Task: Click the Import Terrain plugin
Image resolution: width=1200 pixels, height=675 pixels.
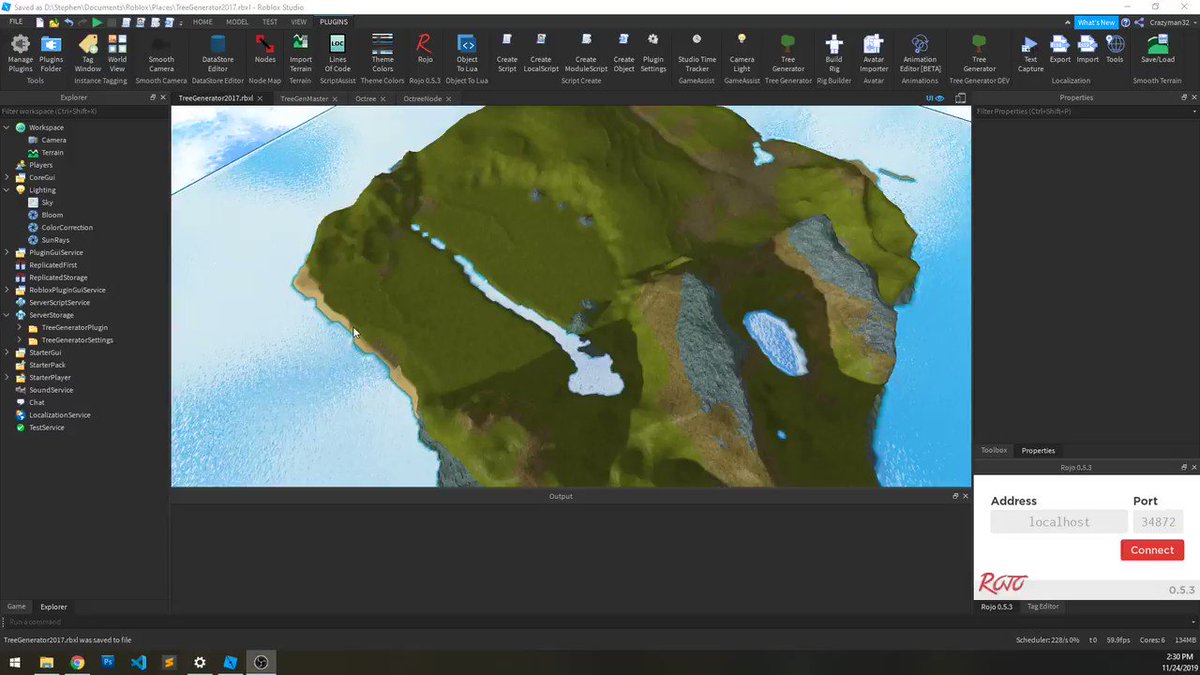Action: click(300, 52)
